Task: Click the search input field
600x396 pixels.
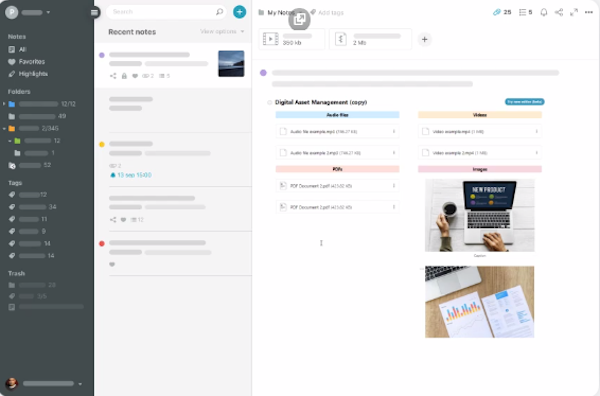Action: (x=166, y=12)
